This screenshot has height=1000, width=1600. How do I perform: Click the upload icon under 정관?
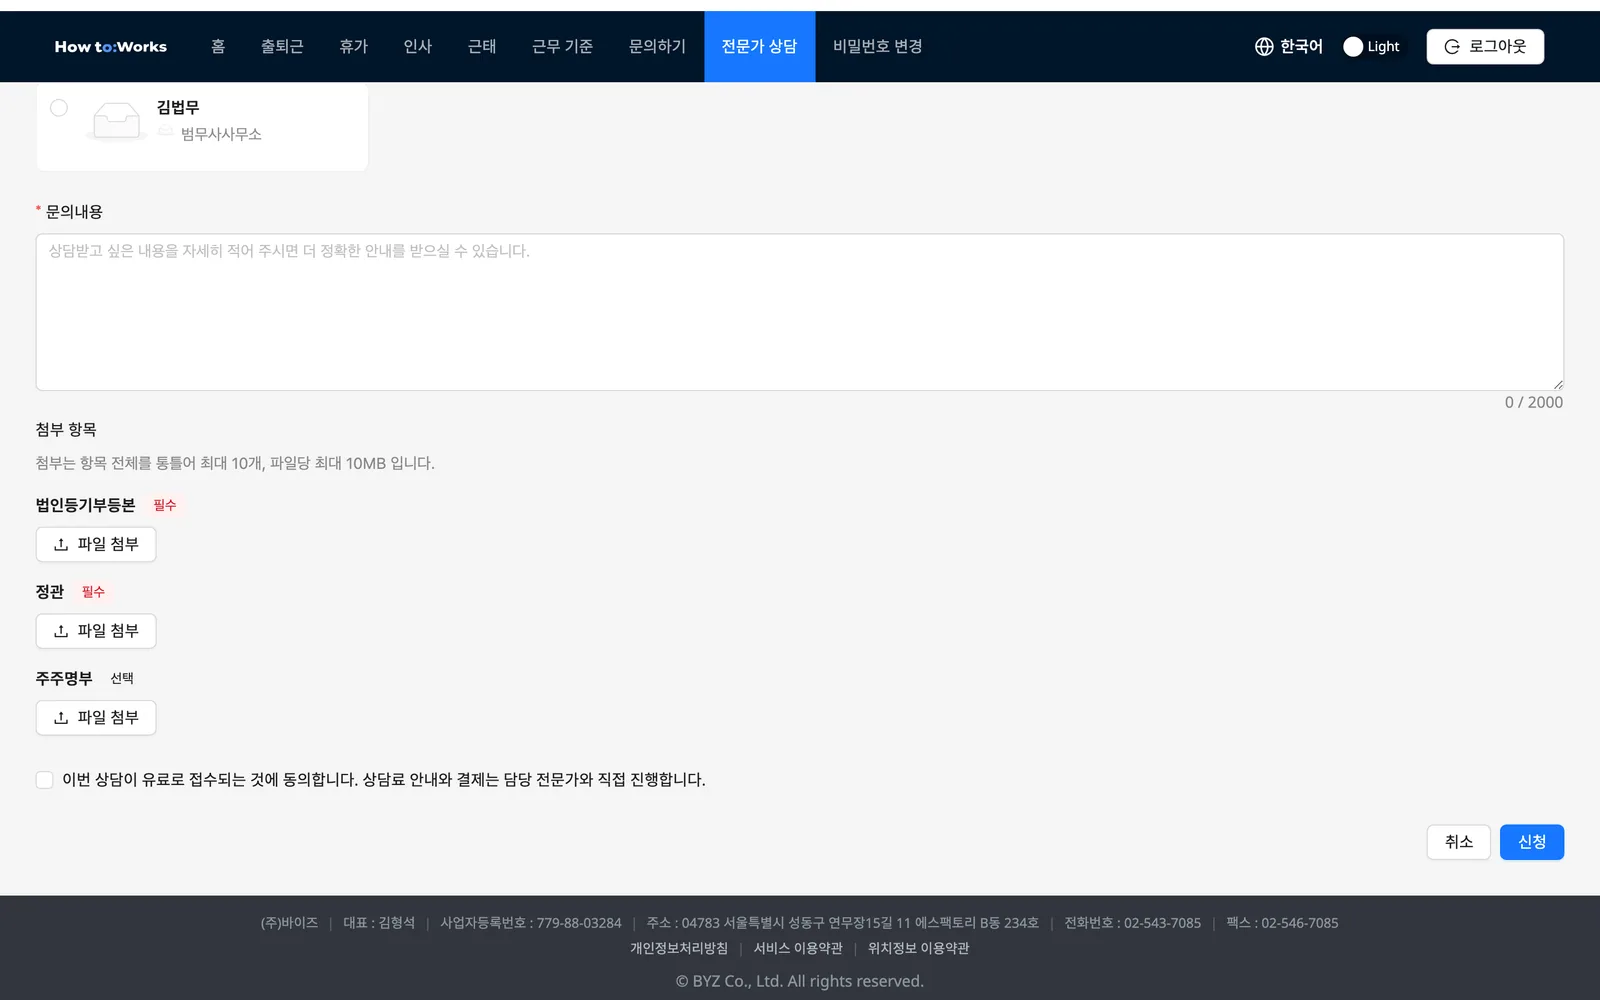[x=61, y=632]
